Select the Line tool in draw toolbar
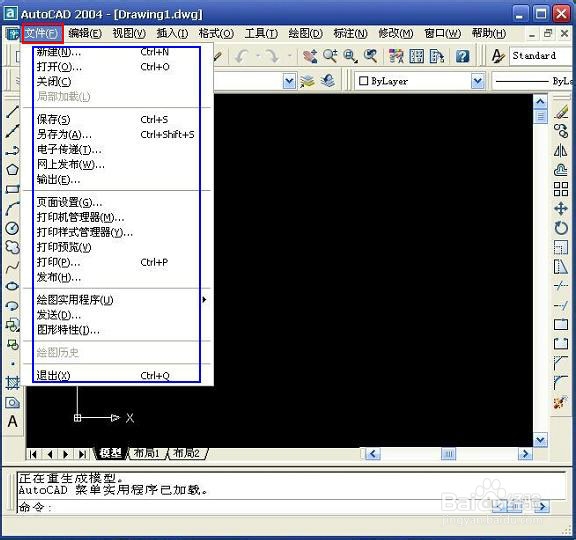 pos(12,111)
